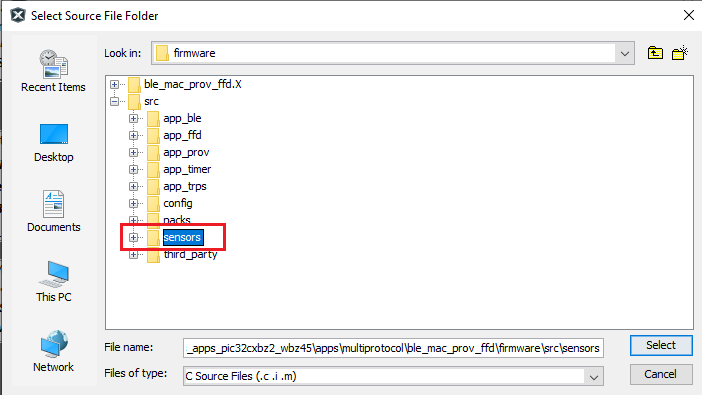Select the ble_mac_prov_ffd.X folder name
The image size is (702, 395).
click(193, 84)
